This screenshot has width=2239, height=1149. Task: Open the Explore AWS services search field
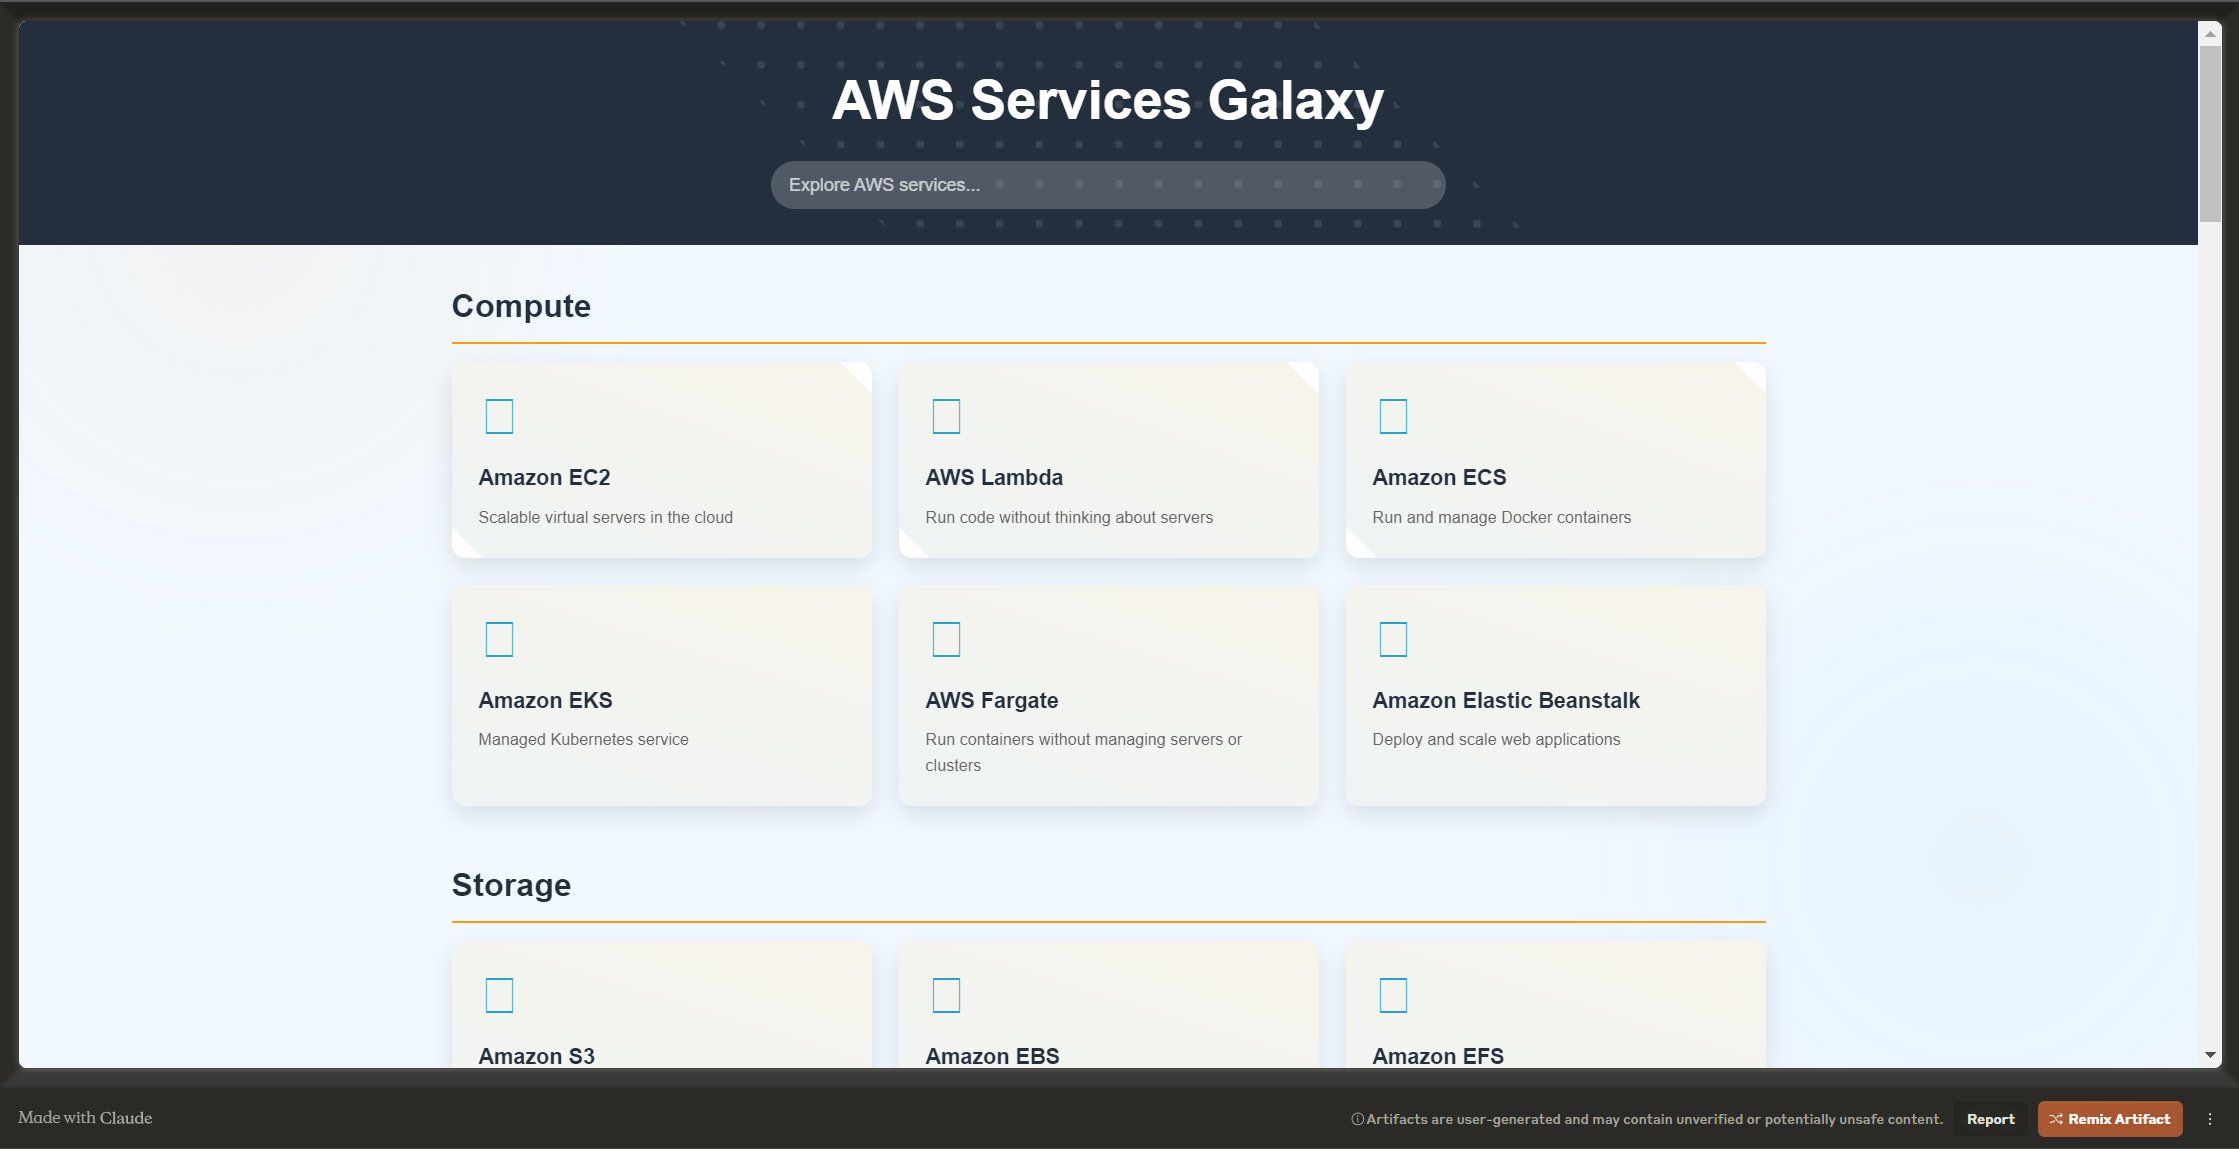tap(1108, 183)
